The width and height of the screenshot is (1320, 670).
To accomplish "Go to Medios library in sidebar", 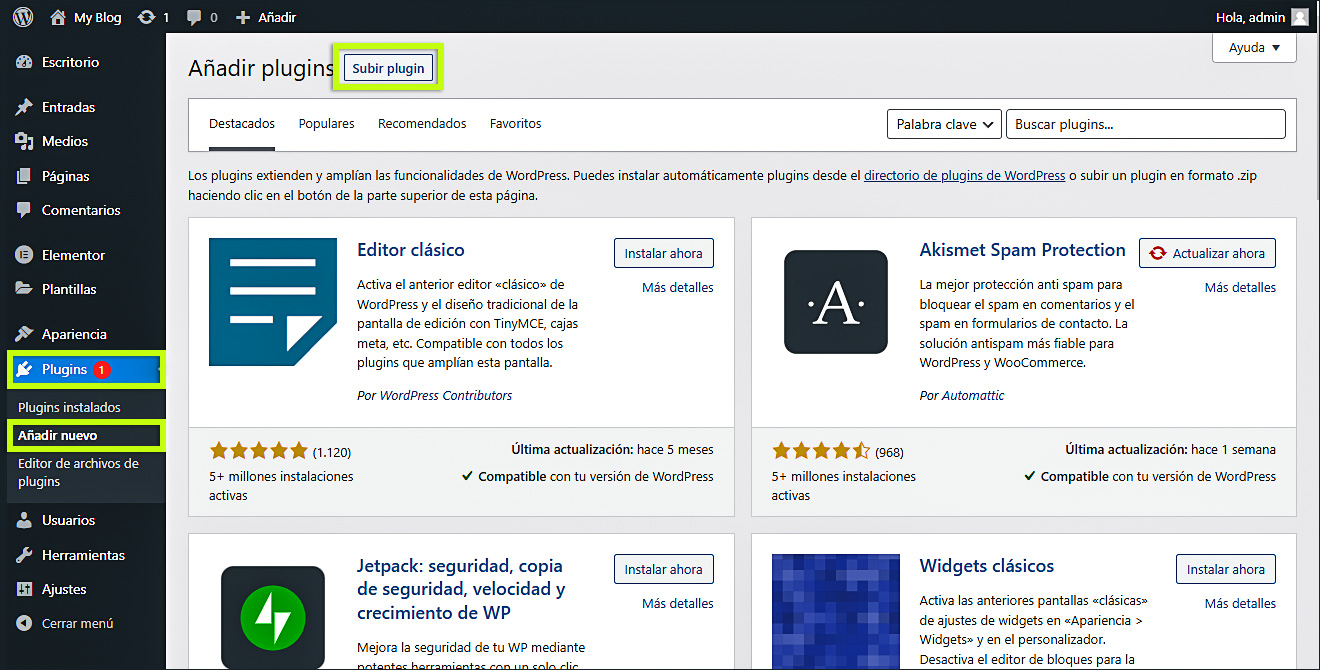I will (64, 141).
